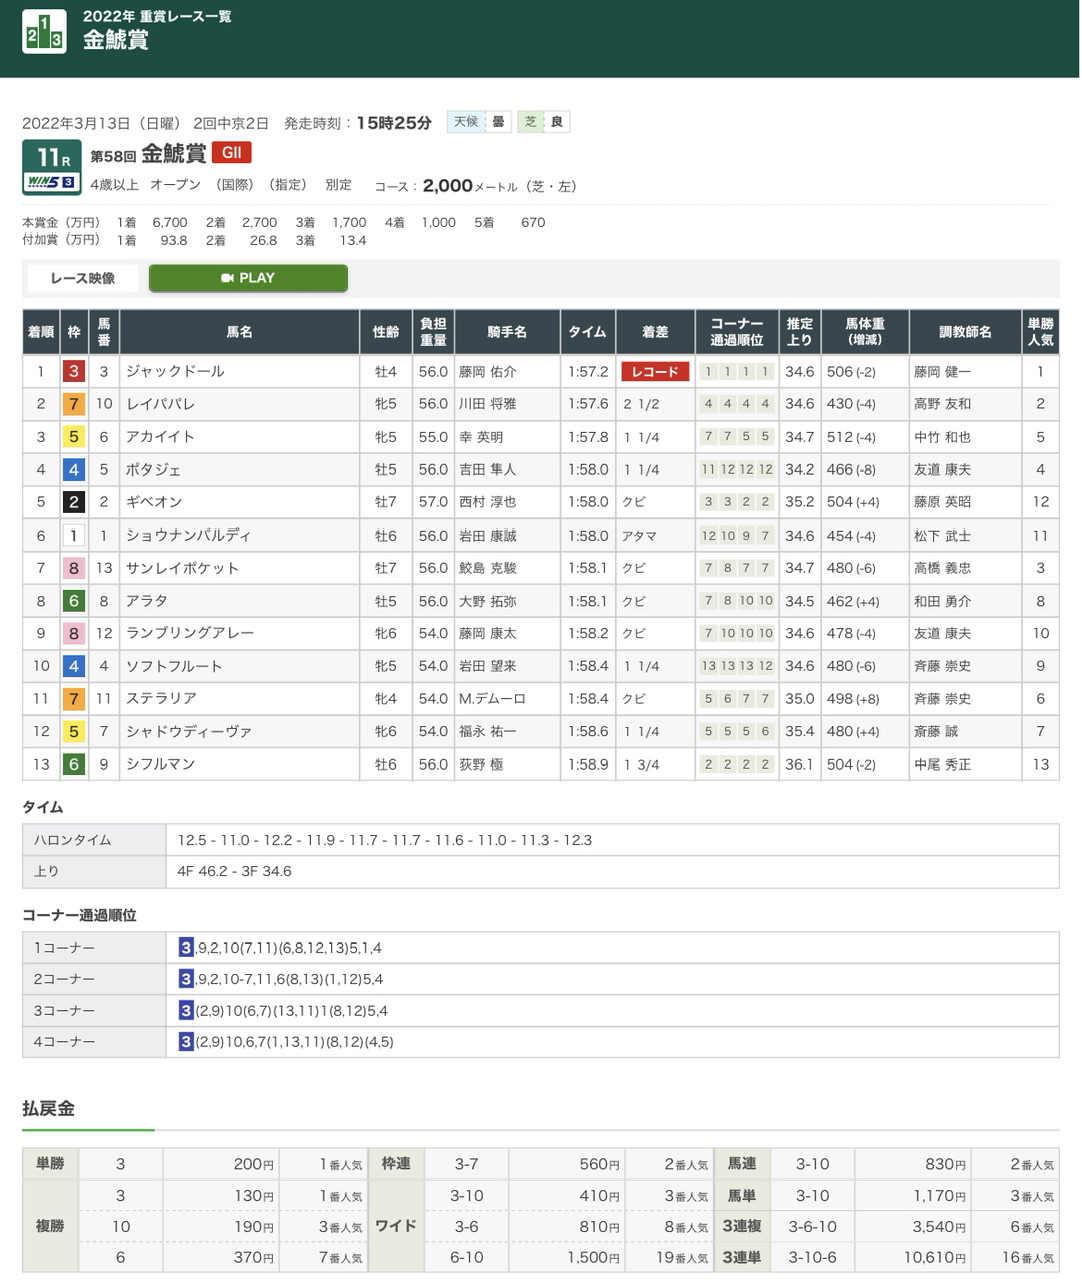Click the orange frame 7 box for レイパパレ

click(x=74, y=404)
